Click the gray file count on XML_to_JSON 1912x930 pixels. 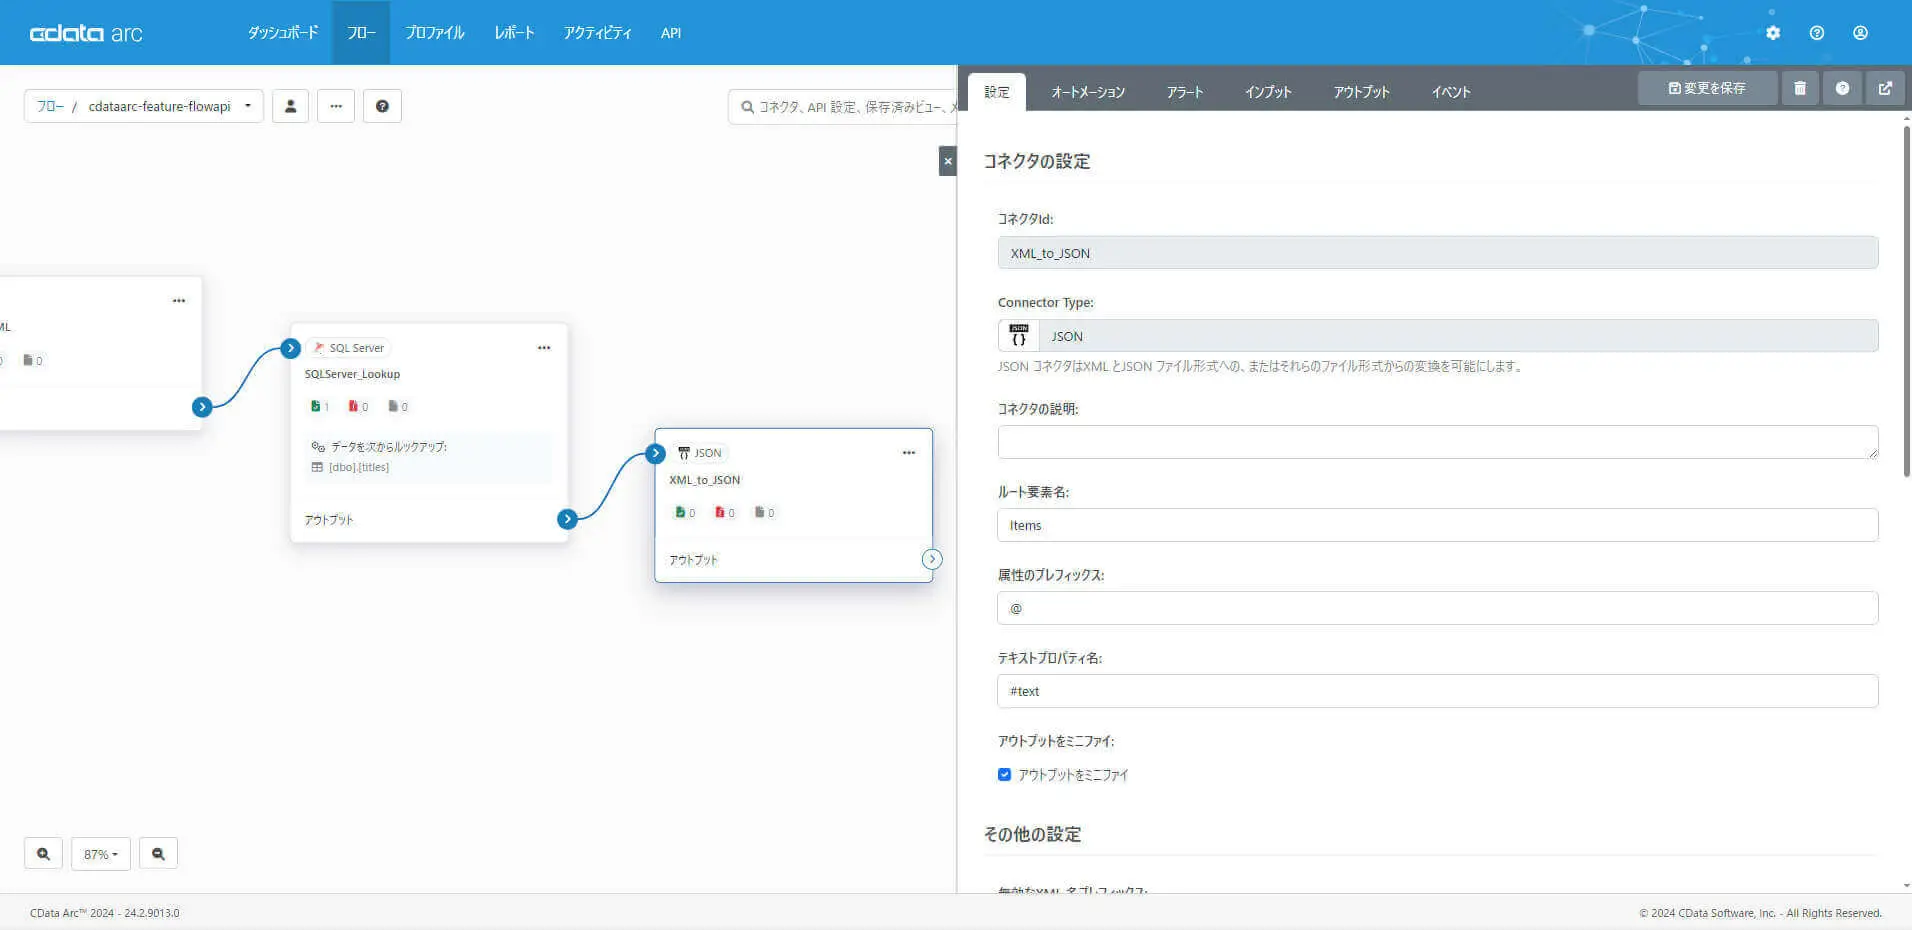[x=765, y=512]
